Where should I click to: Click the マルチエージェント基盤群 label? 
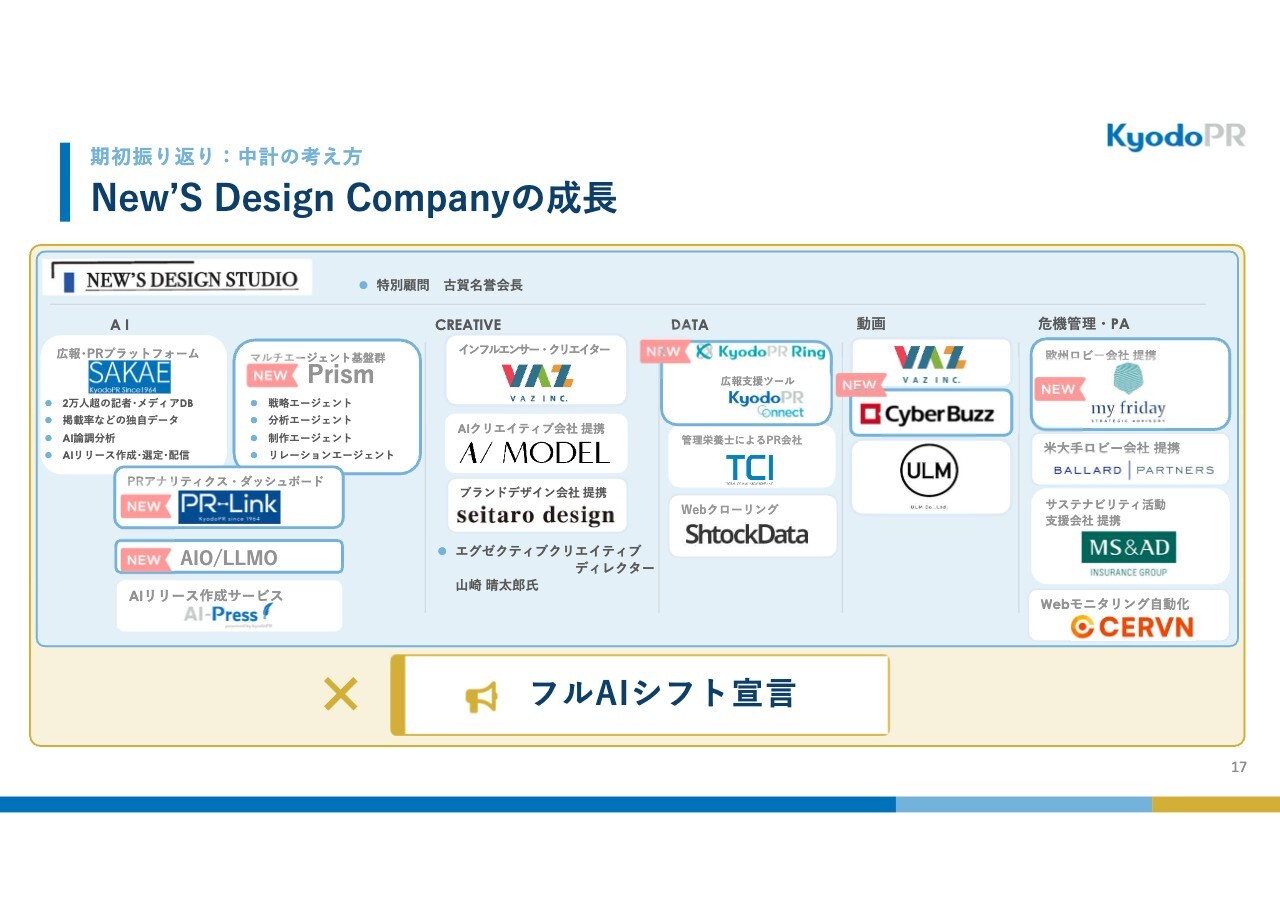[317, 357]
